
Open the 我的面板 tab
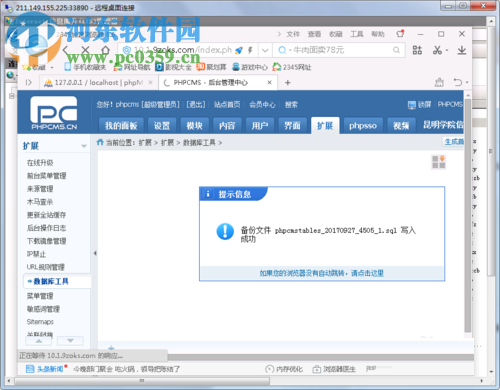tap(121, 126)
